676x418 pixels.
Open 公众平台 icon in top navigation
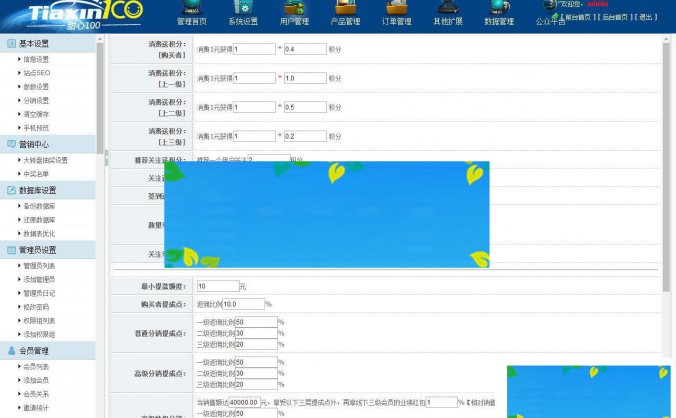pyautogui.click(x=550, y=5)
